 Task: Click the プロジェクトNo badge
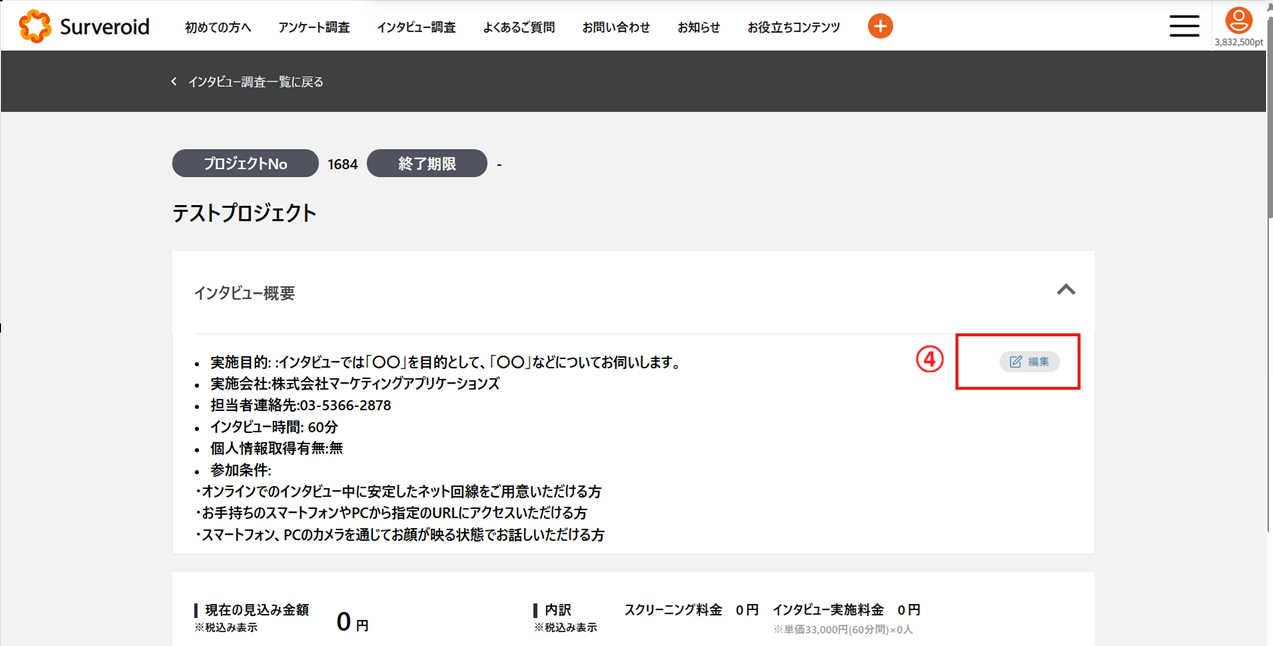point(245,164)
